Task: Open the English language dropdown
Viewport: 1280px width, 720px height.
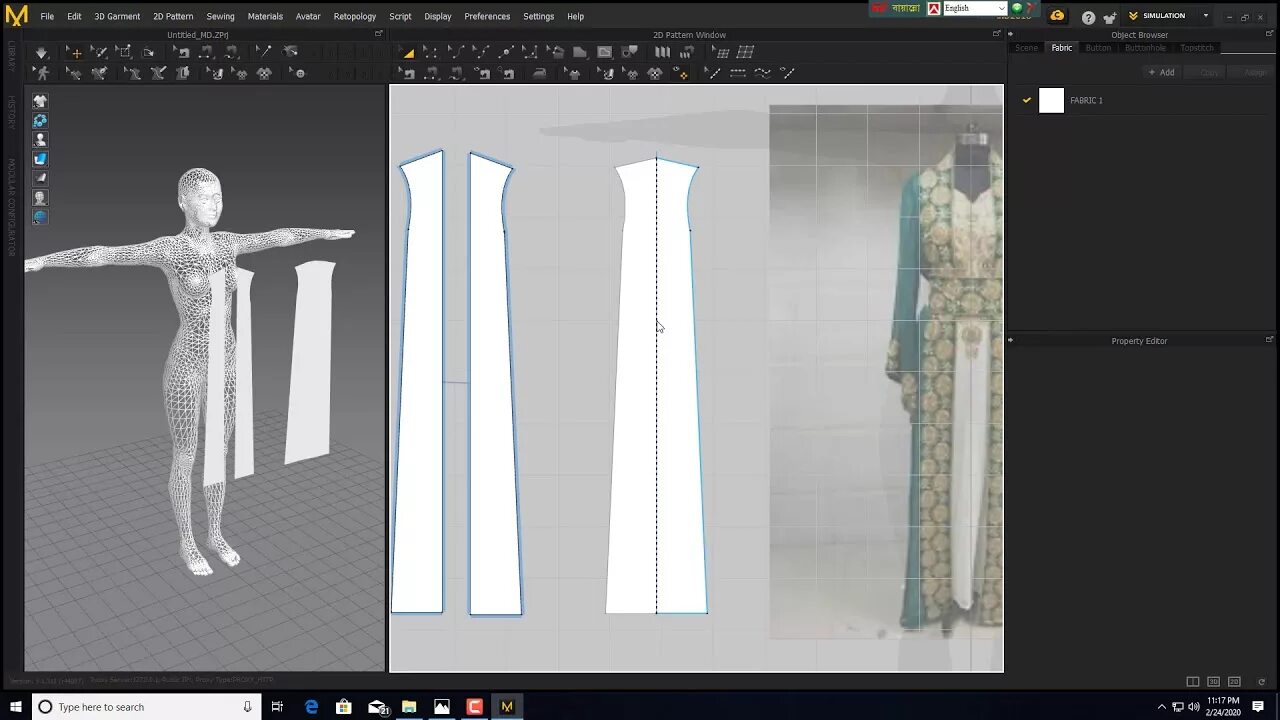Action: pos(1003,8)
